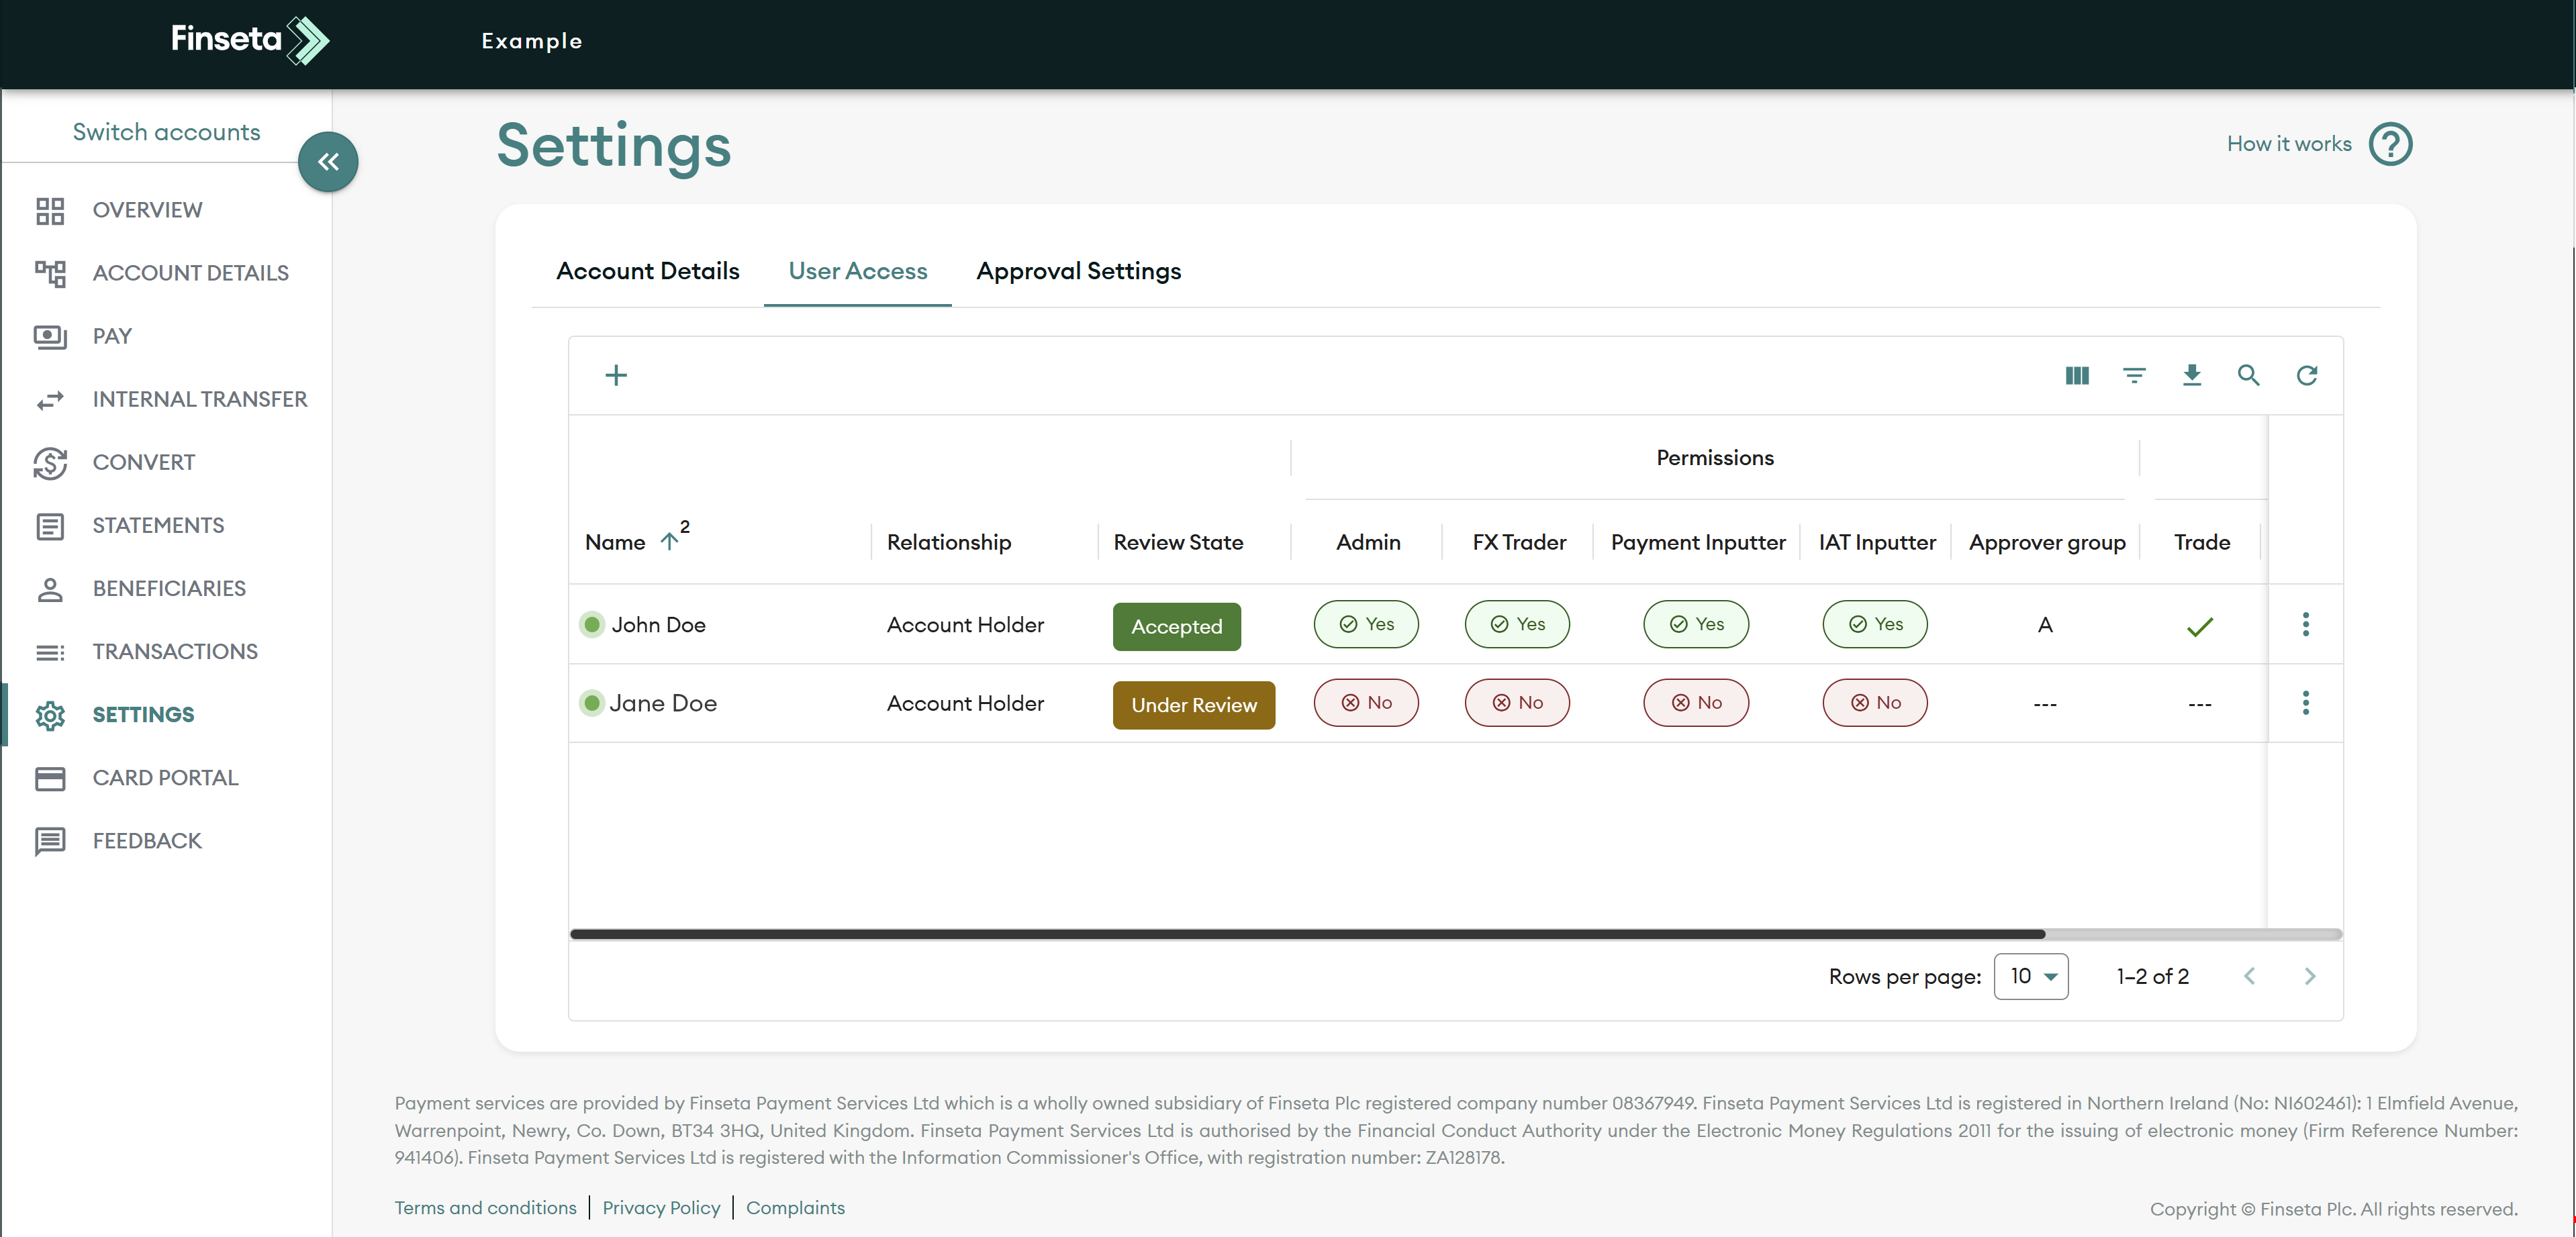This screenshot has width=2576, height=1237.
Task: Click the refresh table icon
Action: (2306, 375)
